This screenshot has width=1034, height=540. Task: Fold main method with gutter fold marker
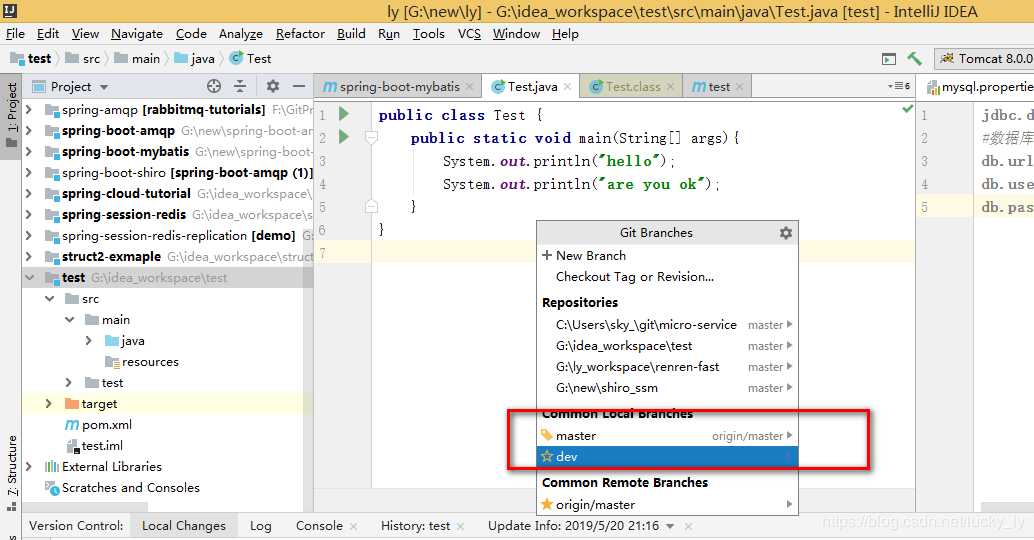click(x=371, y=138)
